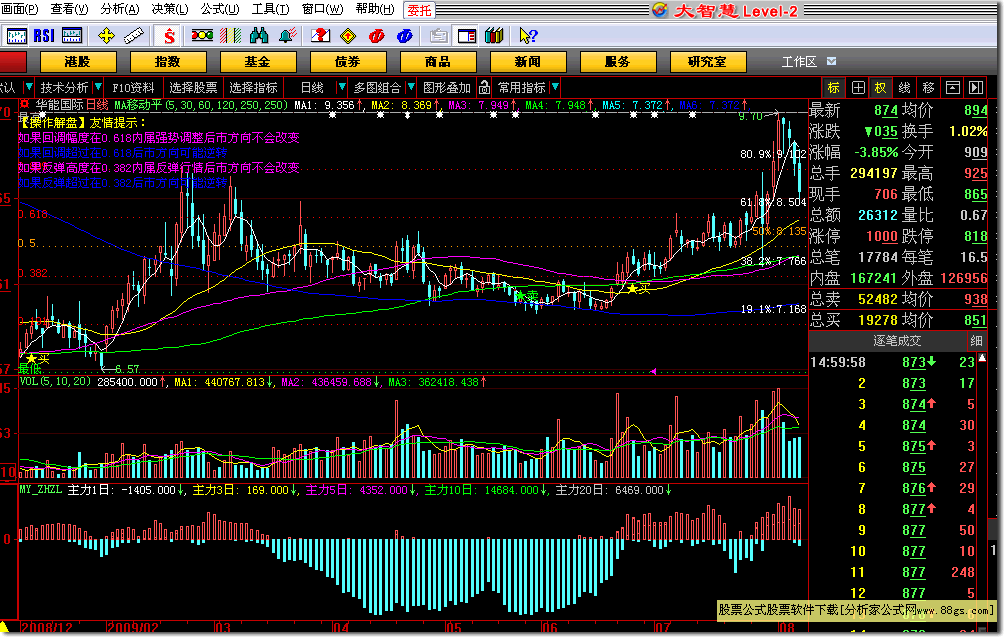The image size is (1007, 639).
Task: Click the traffic light signal icon
Action: (x=202, y=36)
